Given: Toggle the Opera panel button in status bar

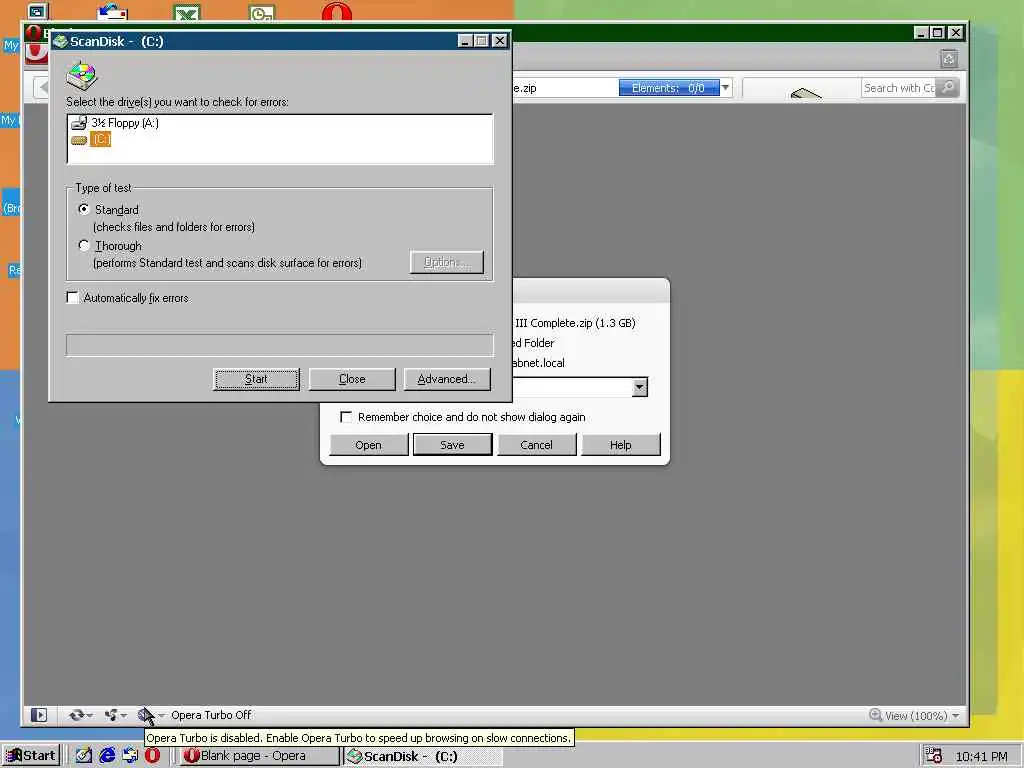Looking at the screenshot, I should point(39,715).
